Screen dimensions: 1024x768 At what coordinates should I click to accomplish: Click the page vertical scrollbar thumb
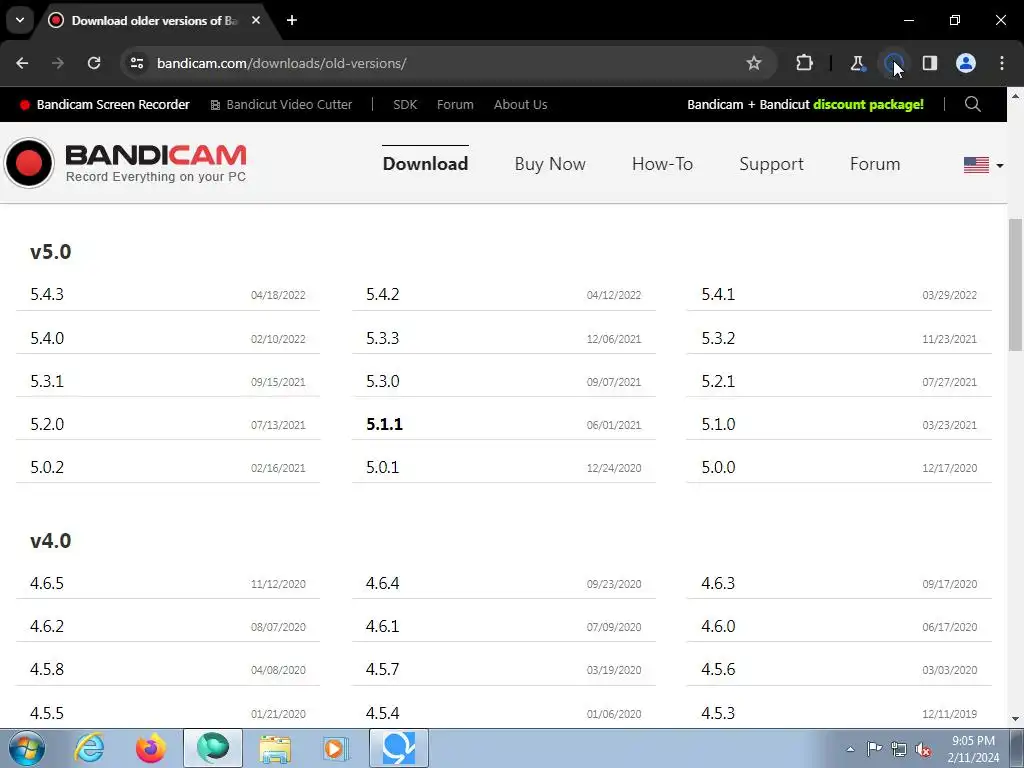[x=1015, y=285]
